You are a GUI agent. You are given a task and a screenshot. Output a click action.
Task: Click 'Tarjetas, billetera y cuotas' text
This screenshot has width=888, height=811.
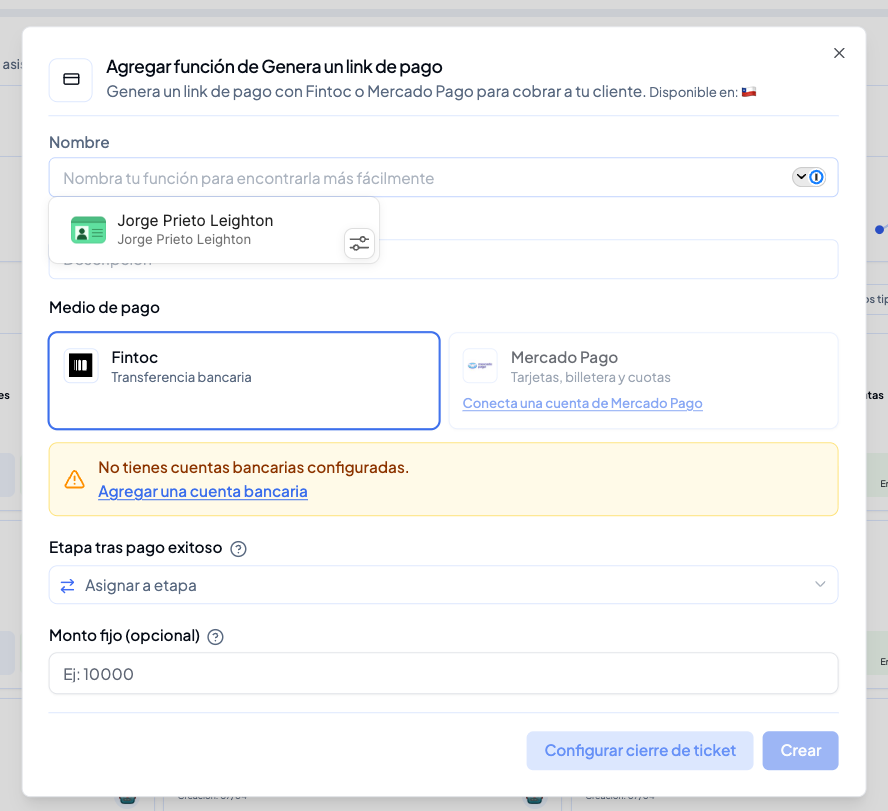coord(590,377)
